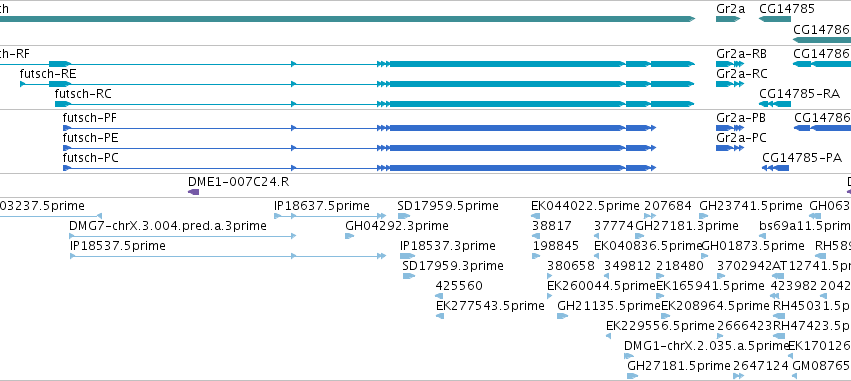
Task: Select the futsch-PC coding exon bar
Action: pos(507,168)
